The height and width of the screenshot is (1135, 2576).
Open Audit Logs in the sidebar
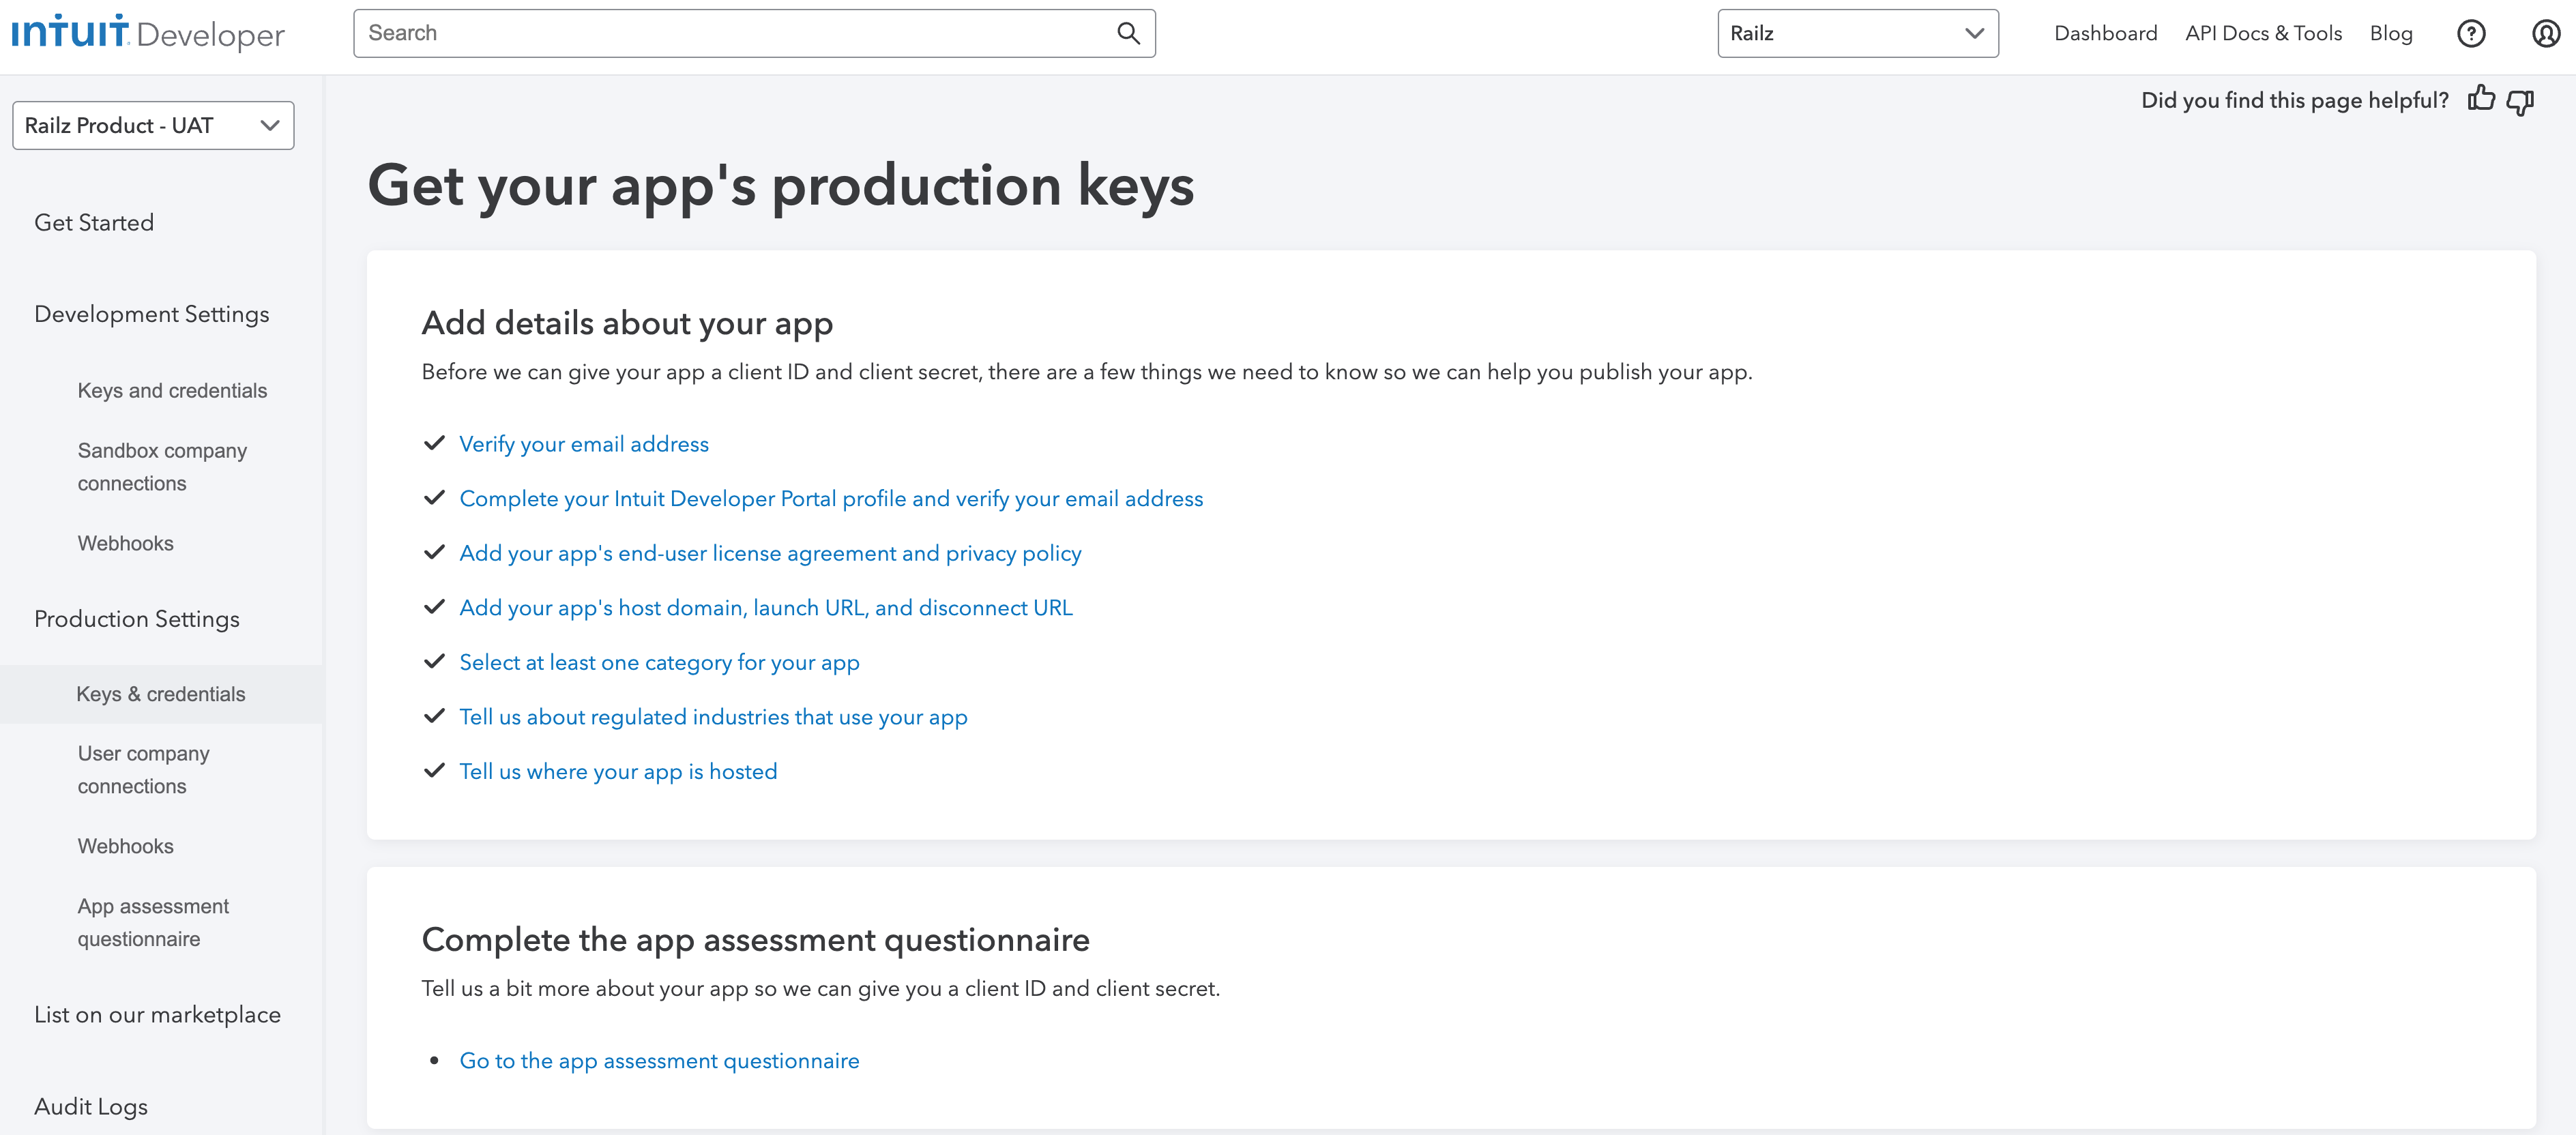tap(91, 1107)
